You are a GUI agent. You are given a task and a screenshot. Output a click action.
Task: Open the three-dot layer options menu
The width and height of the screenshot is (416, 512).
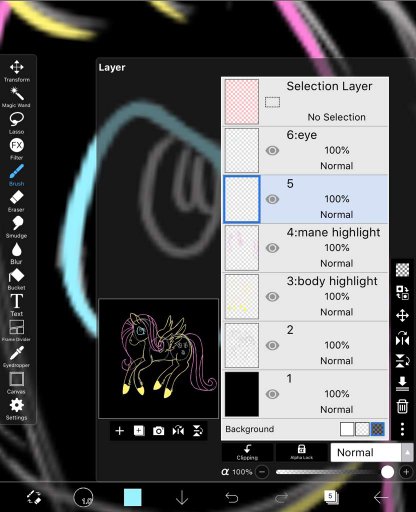[x=402, y=429]
